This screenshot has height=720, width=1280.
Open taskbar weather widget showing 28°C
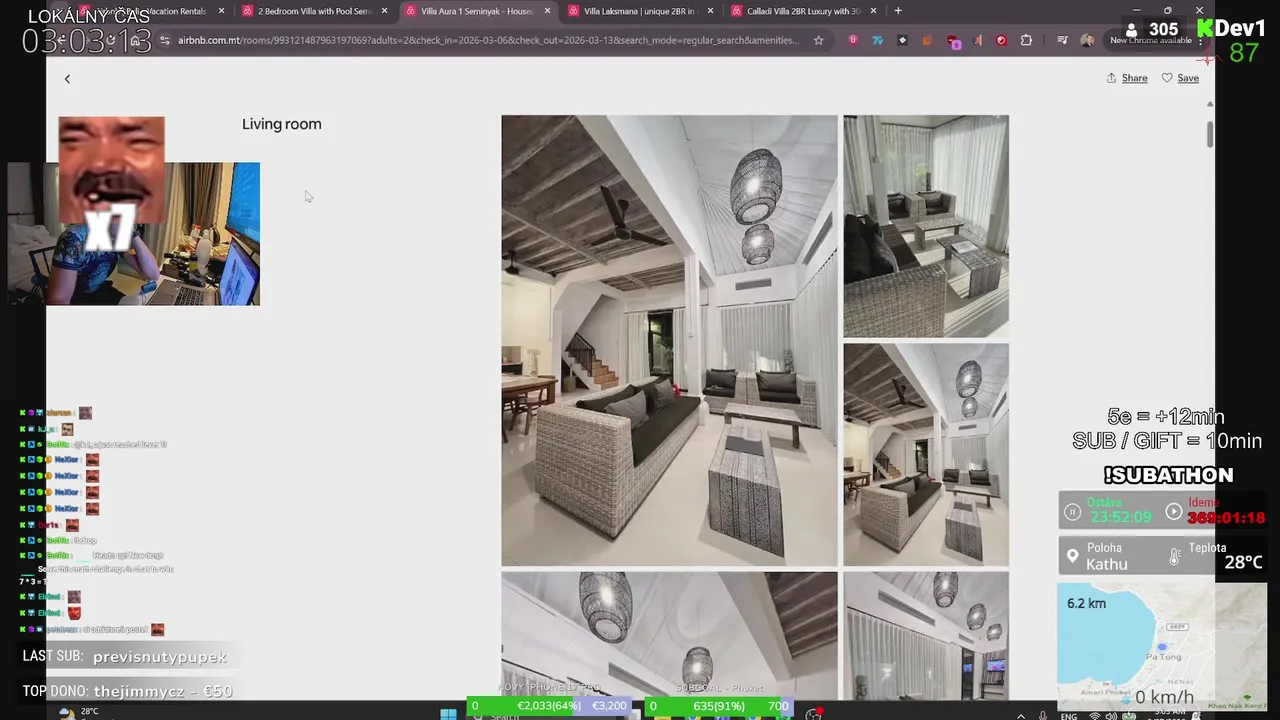tap(80, 712)
